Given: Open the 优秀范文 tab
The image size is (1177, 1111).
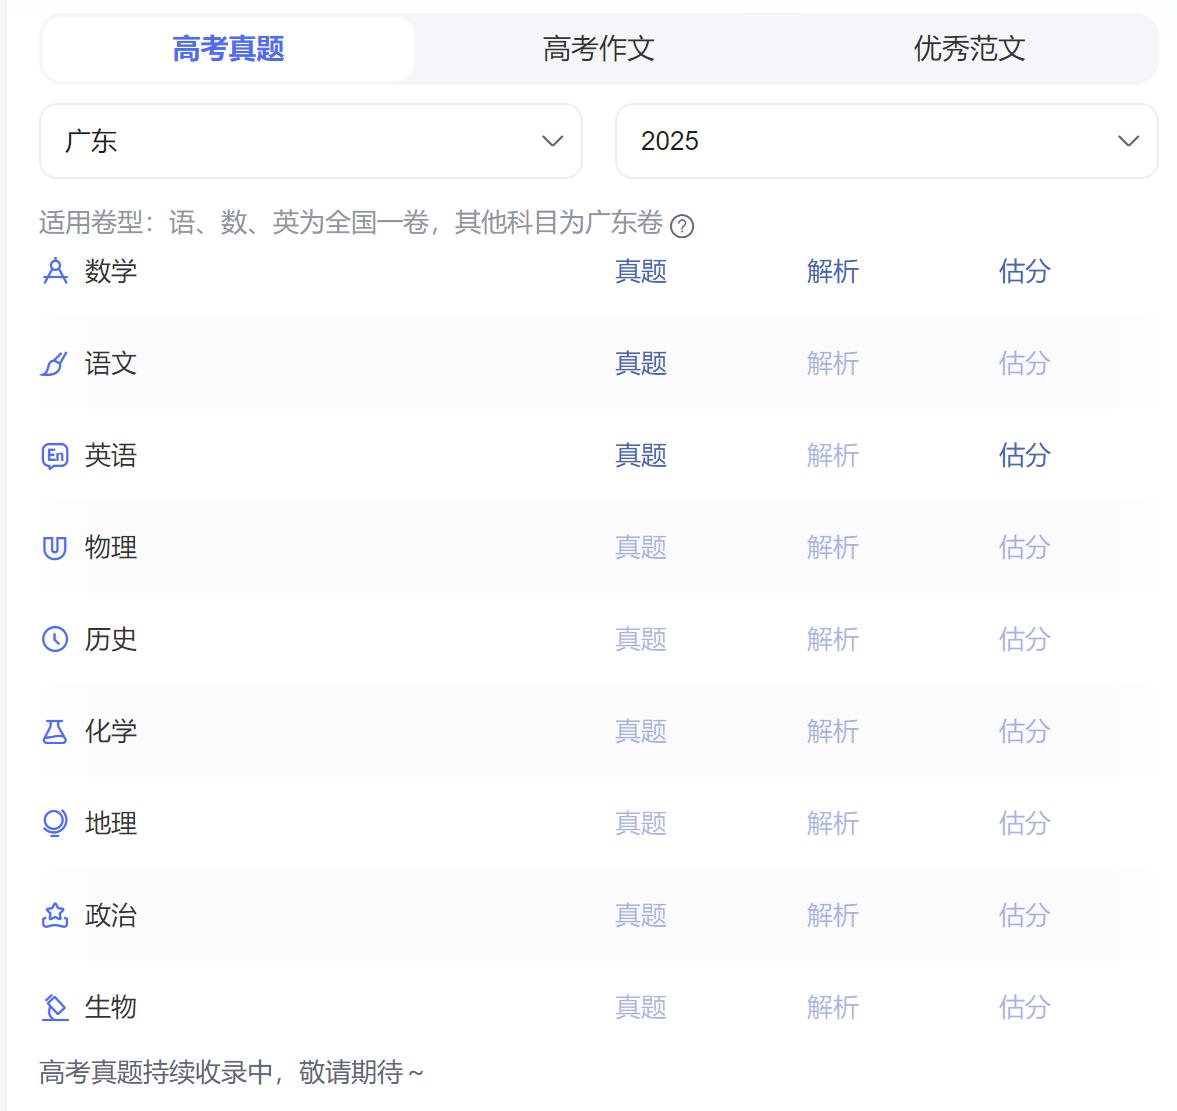Looking at the screenshot, I should tap(967, 49).
